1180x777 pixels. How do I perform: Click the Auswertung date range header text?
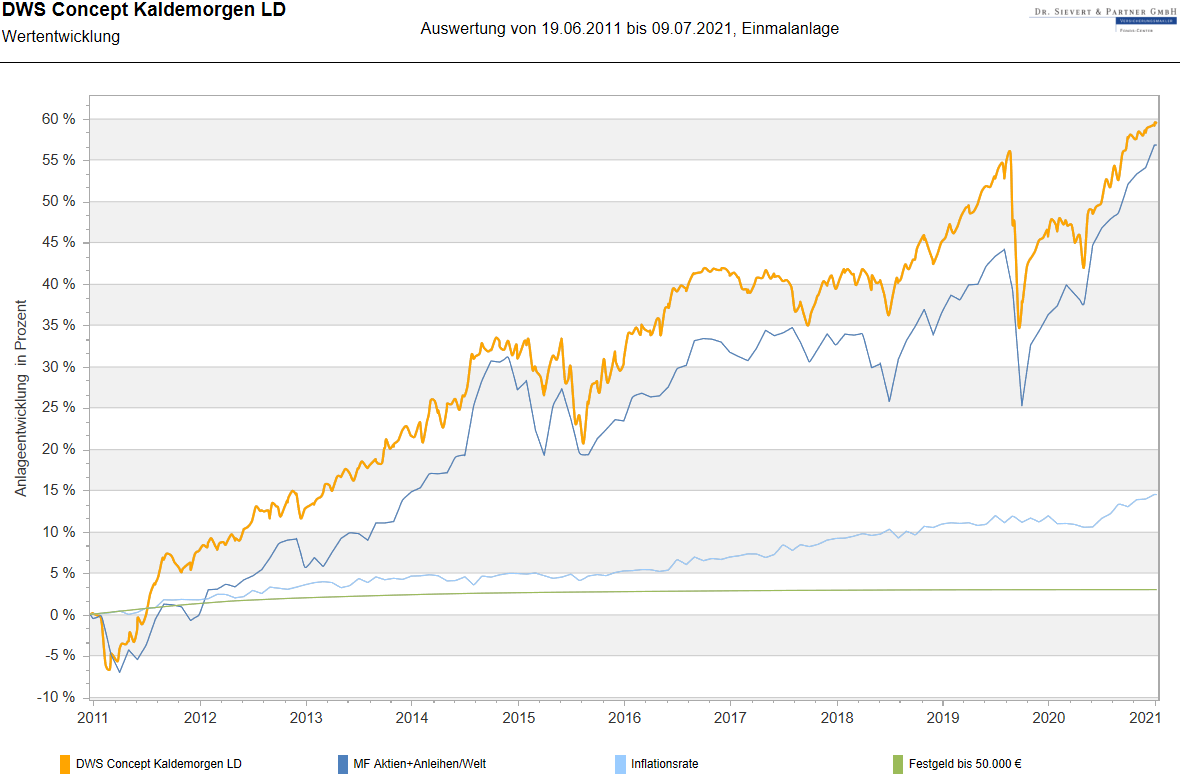(x=629, y=29)
